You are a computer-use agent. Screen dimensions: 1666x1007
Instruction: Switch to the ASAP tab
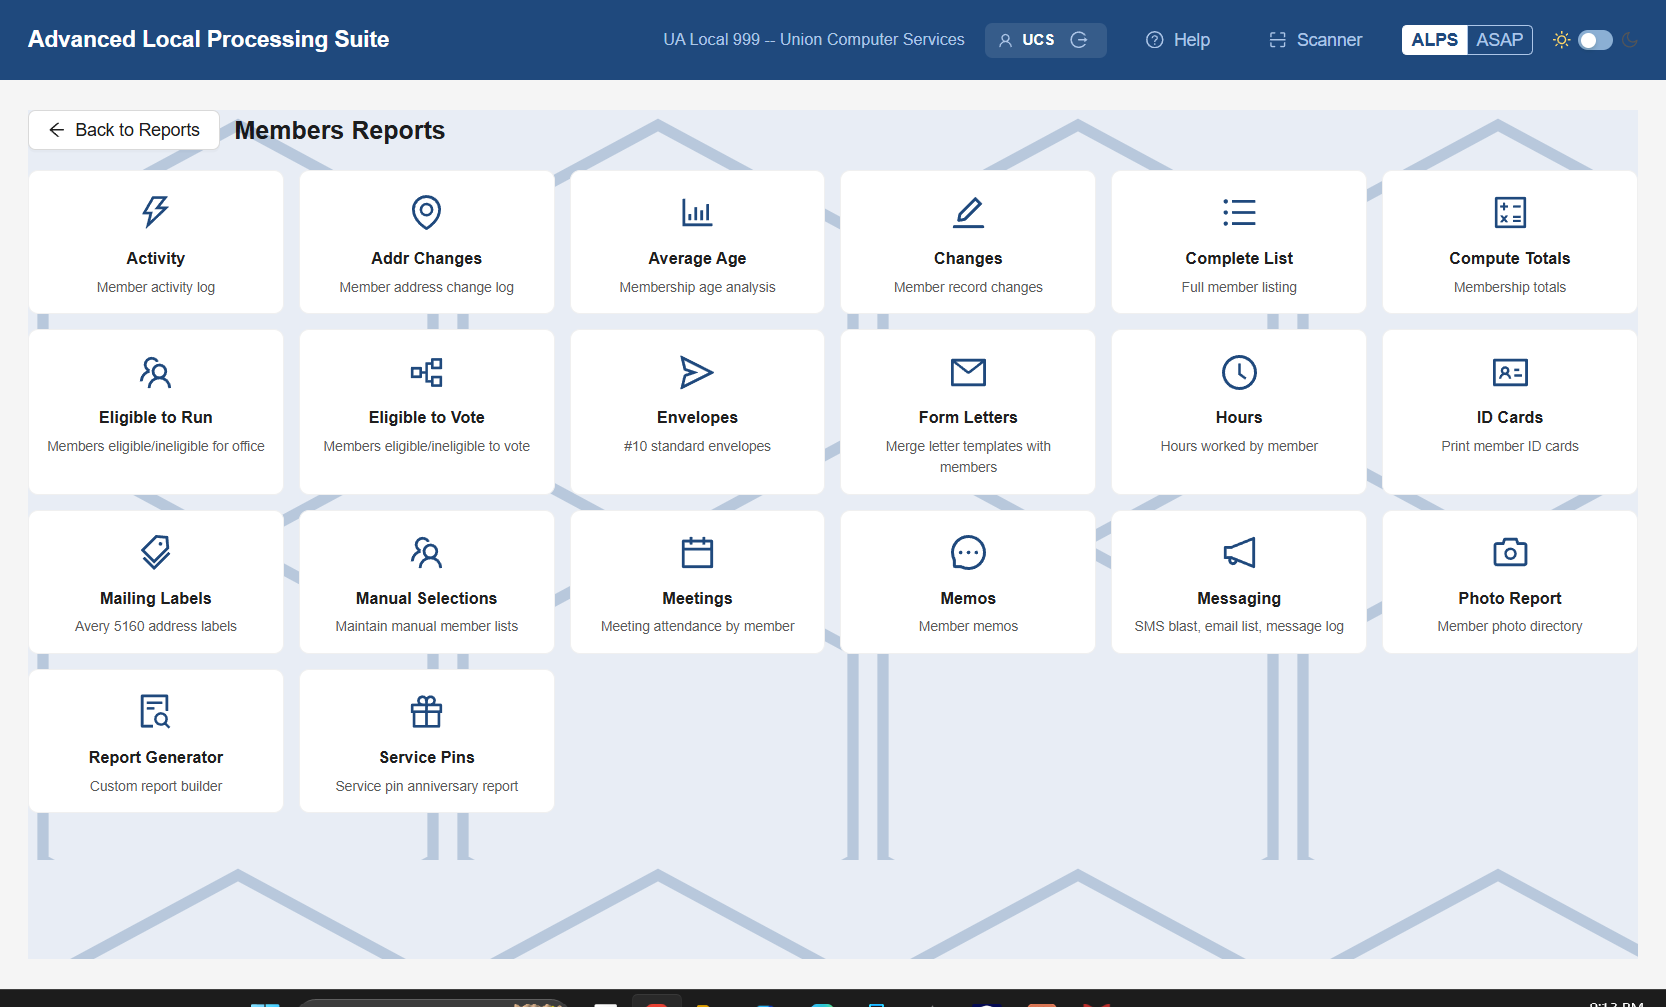click(x=1499, y=40)
